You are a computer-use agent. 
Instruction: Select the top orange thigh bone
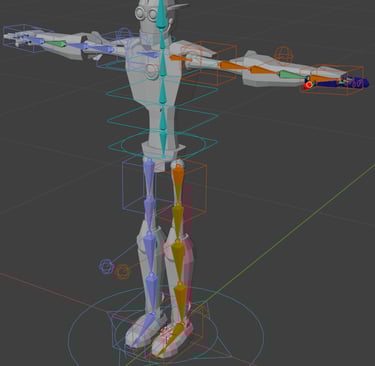click(x=178, y=183)
